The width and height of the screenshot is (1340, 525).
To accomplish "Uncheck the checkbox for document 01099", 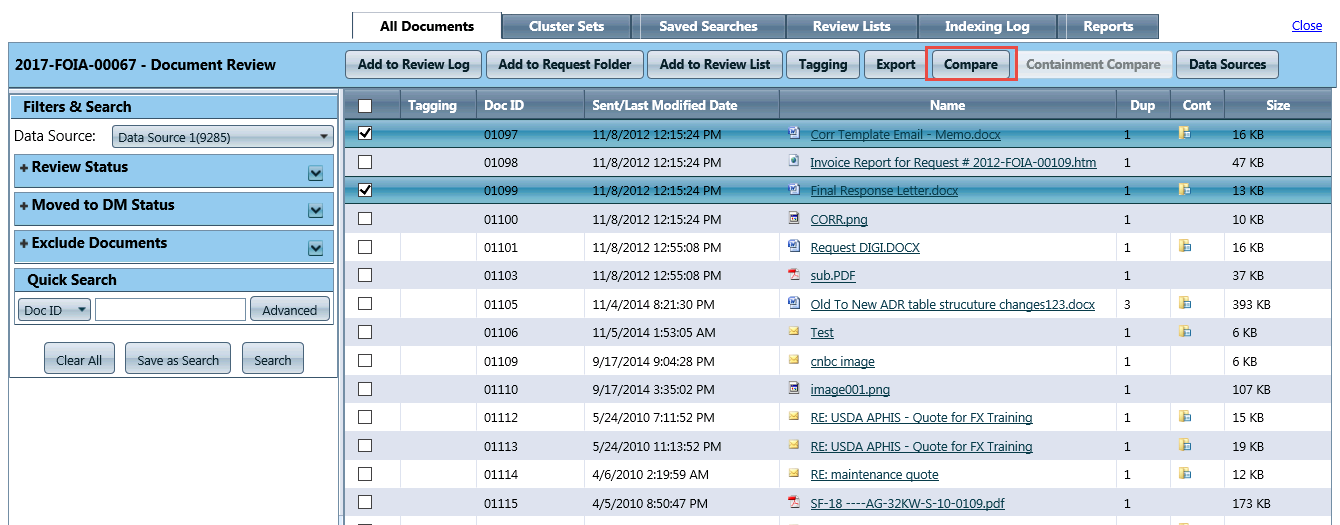I will point(365,190).
